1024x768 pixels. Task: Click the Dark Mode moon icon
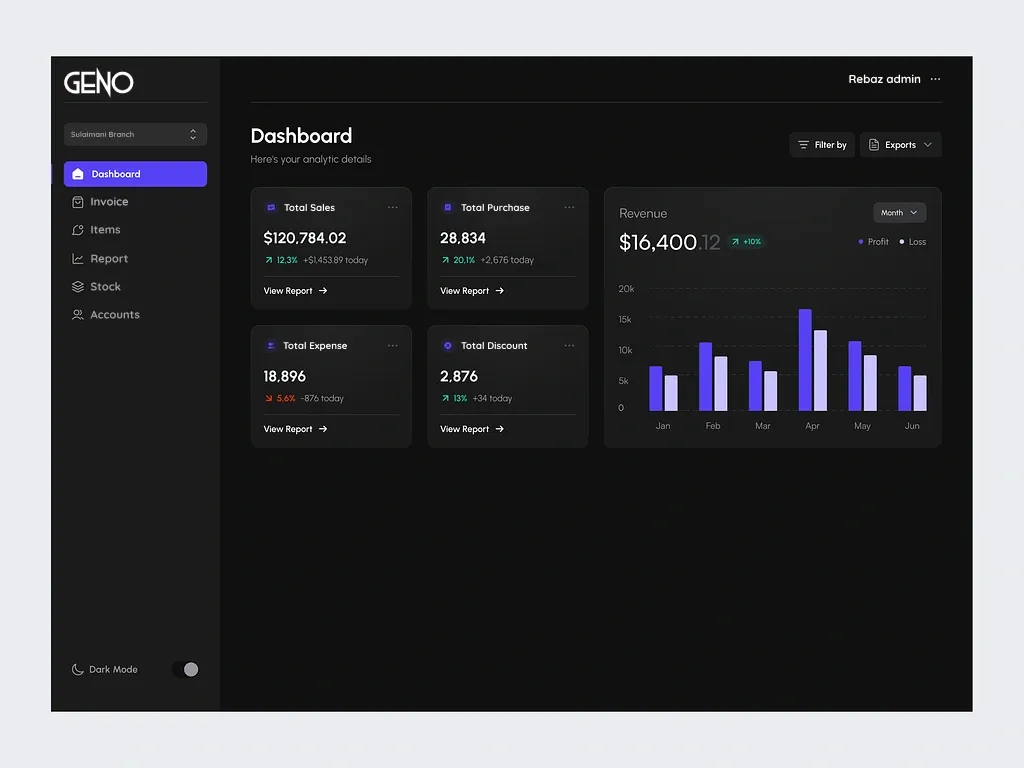(76, 669)
